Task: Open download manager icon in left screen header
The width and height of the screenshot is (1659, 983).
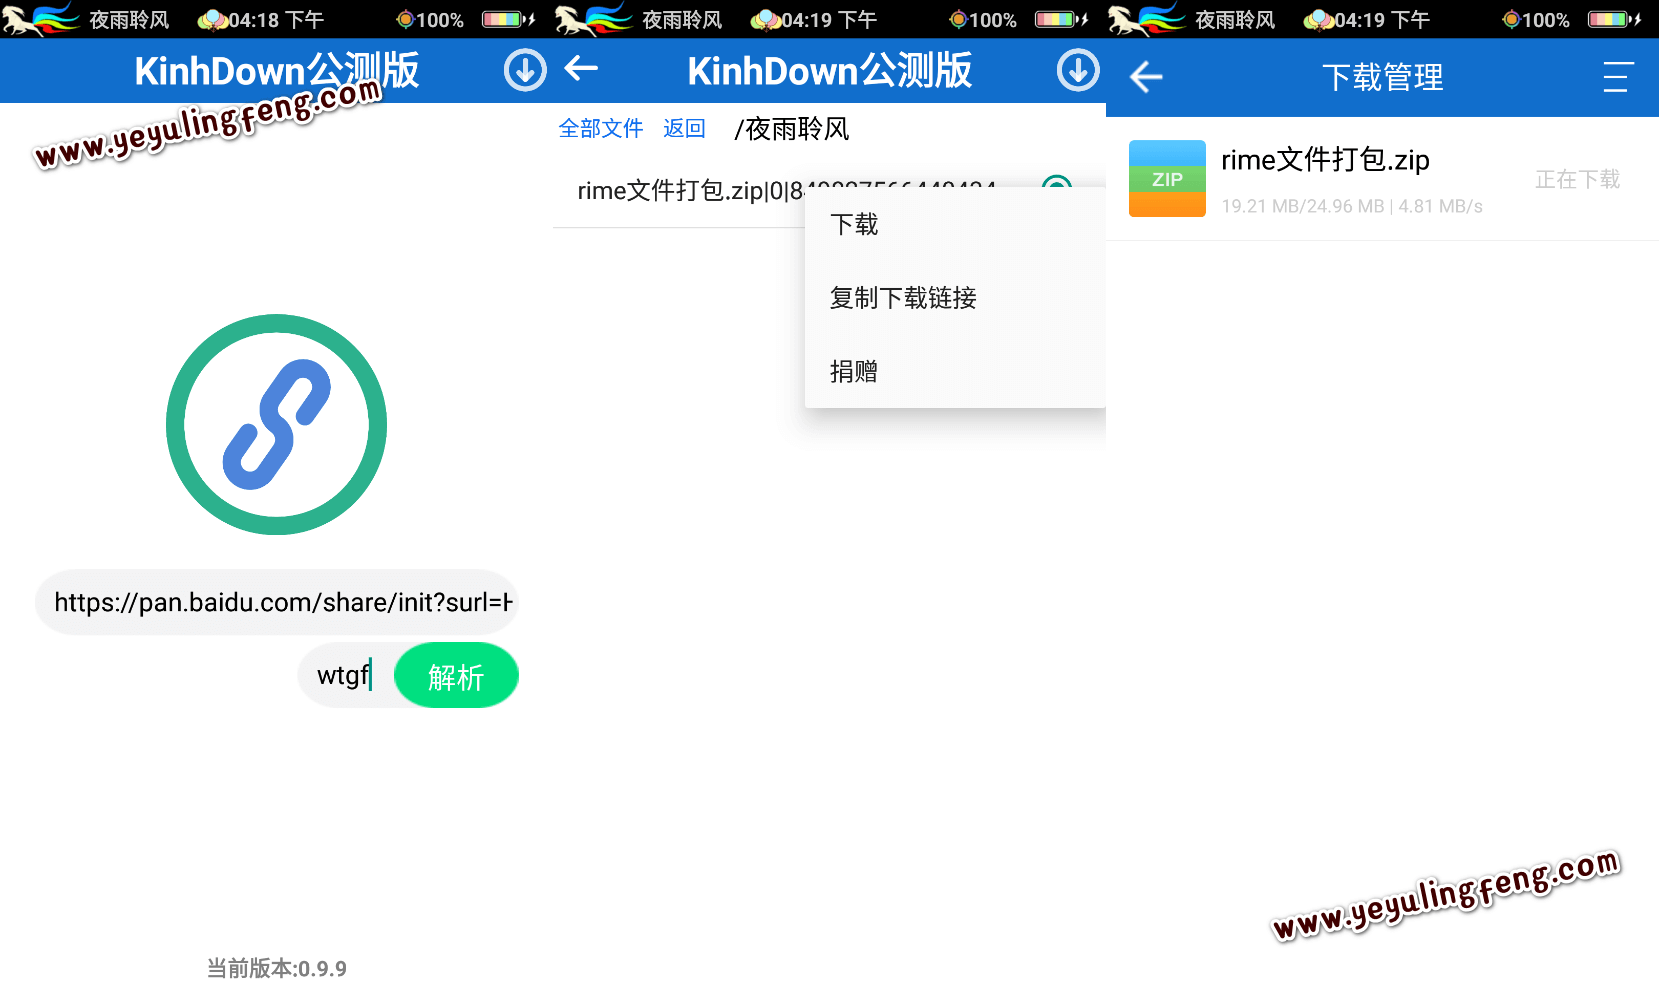Action: 525,70
